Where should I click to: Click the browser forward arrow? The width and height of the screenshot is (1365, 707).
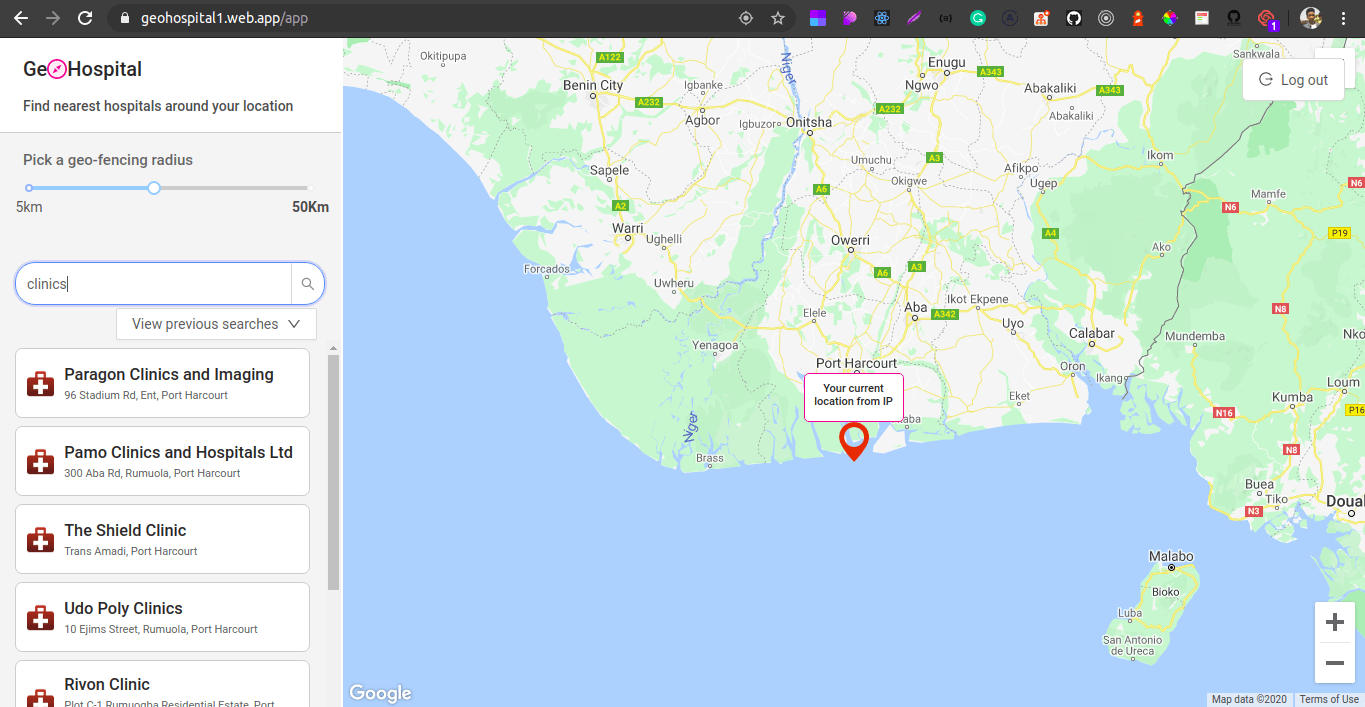[53, 18]
